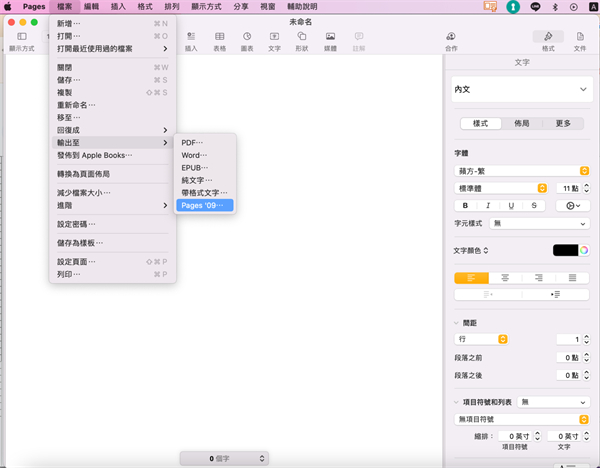Image resolution: width=600 pixels, height=468 pixels.
Task: Click the 圖表 (Chart) toolbar icon
Action: coord(247,40)
